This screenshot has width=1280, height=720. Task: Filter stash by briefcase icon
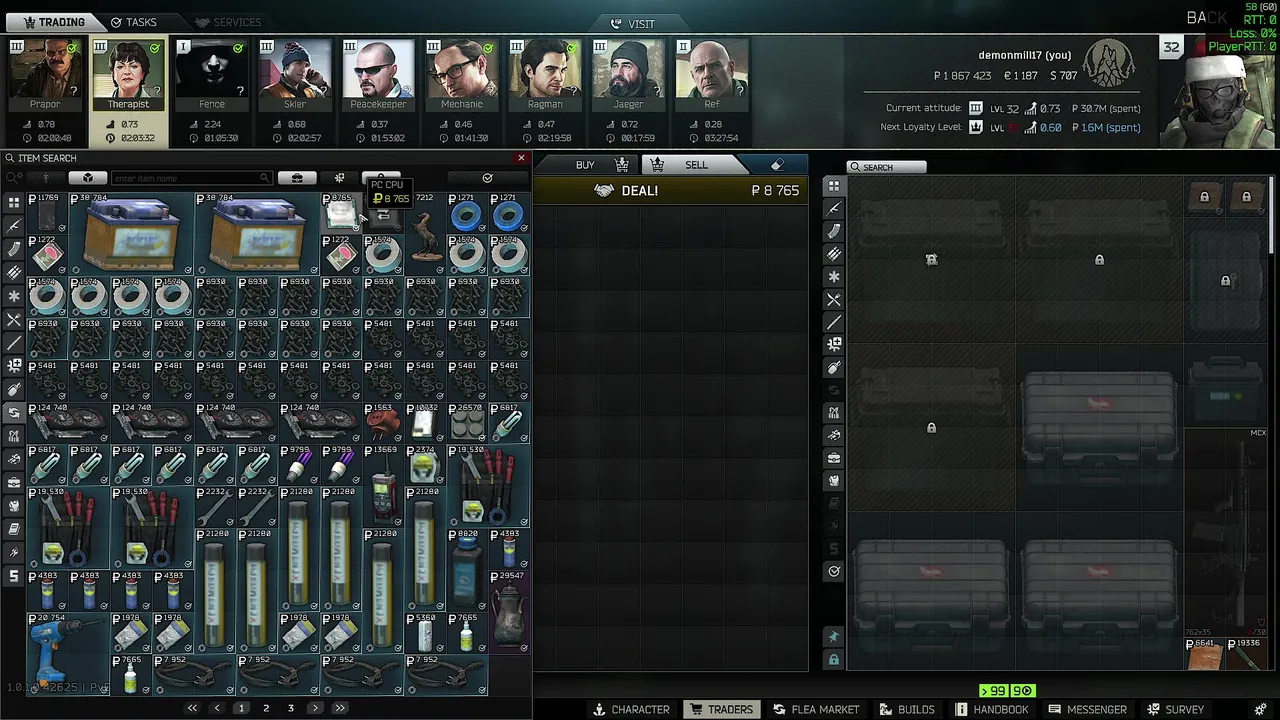[834, 458]
